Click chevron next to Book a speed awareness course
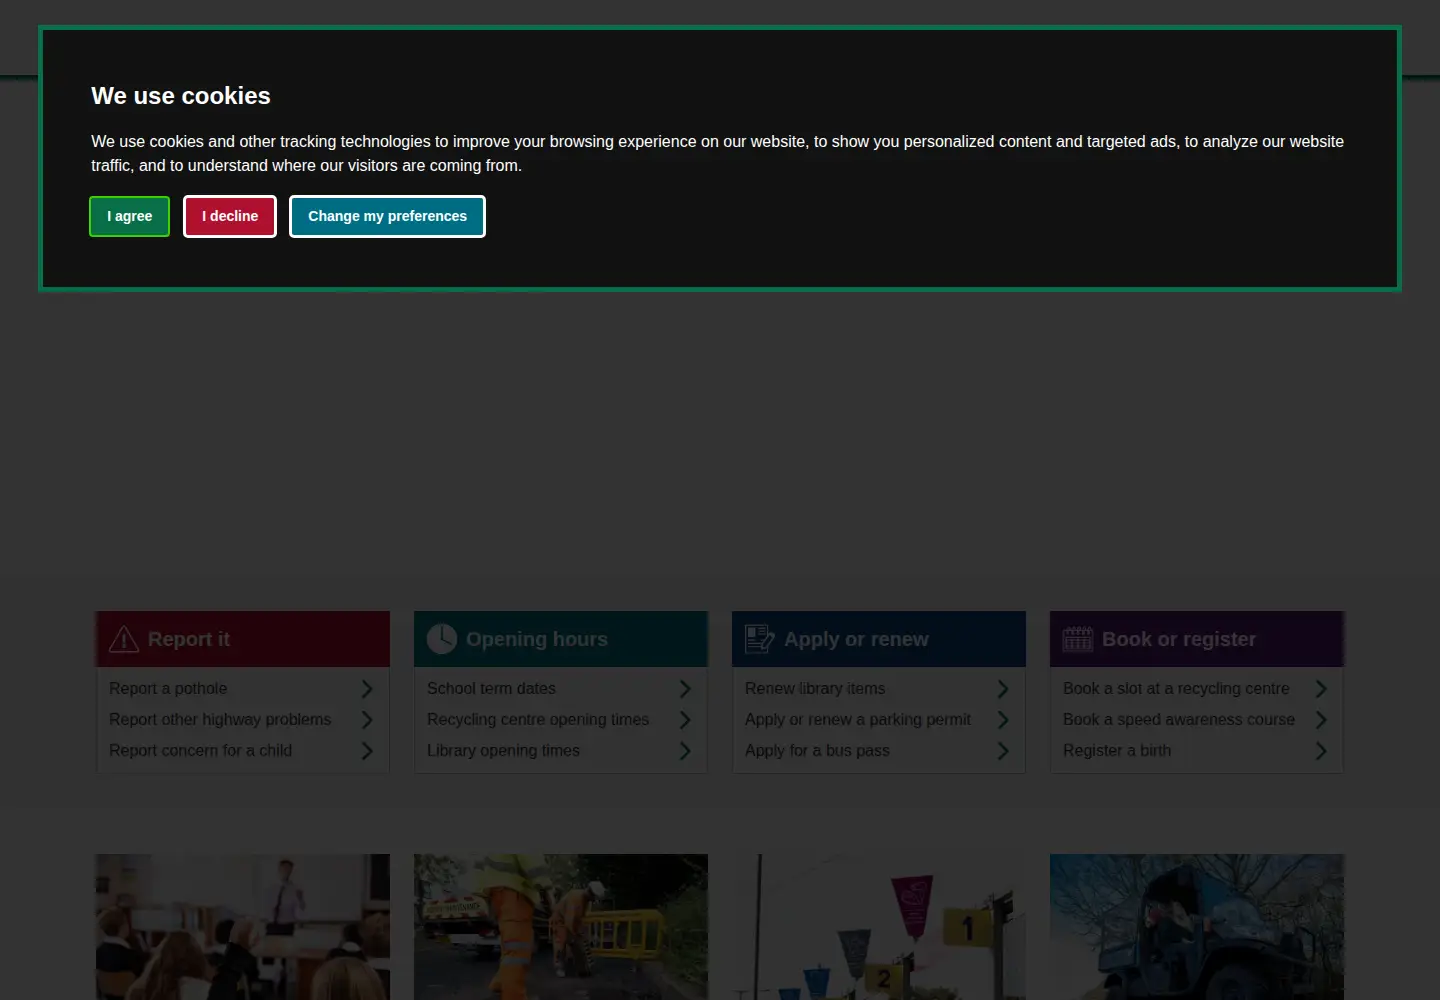 coord(1321,720)
